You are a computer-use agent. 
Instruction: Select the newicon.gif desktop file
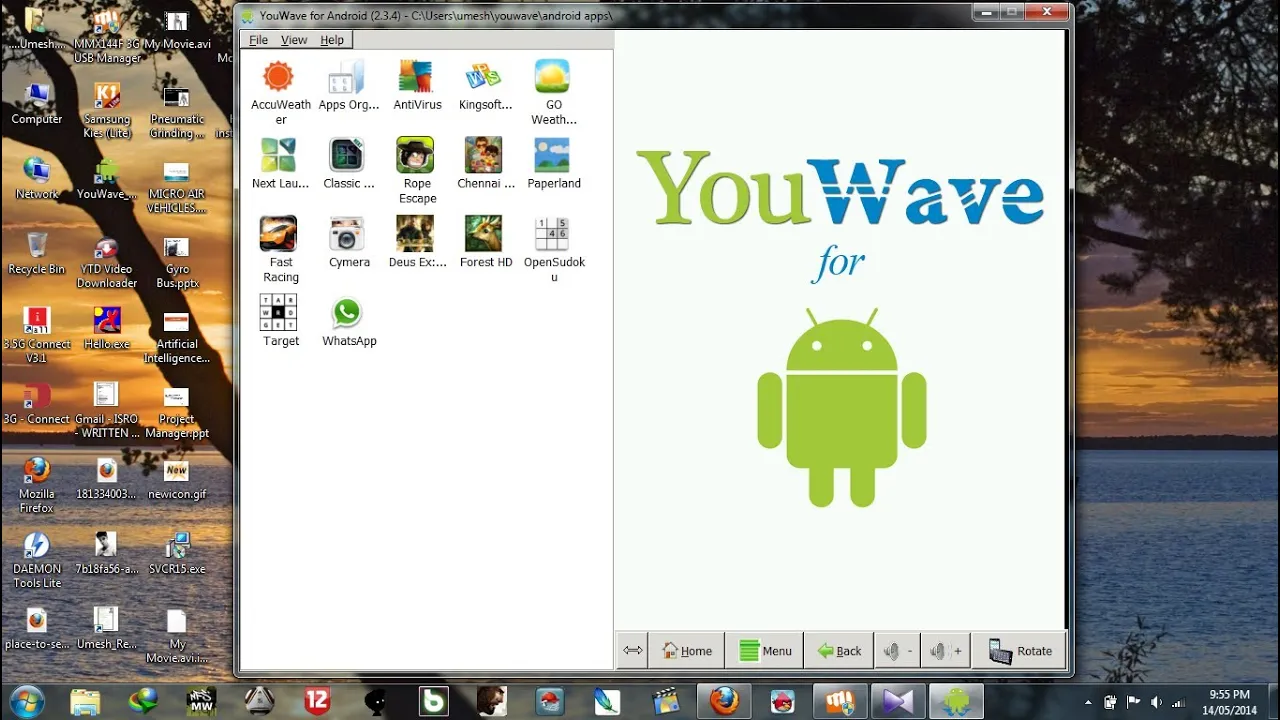[x=177, y=479]
